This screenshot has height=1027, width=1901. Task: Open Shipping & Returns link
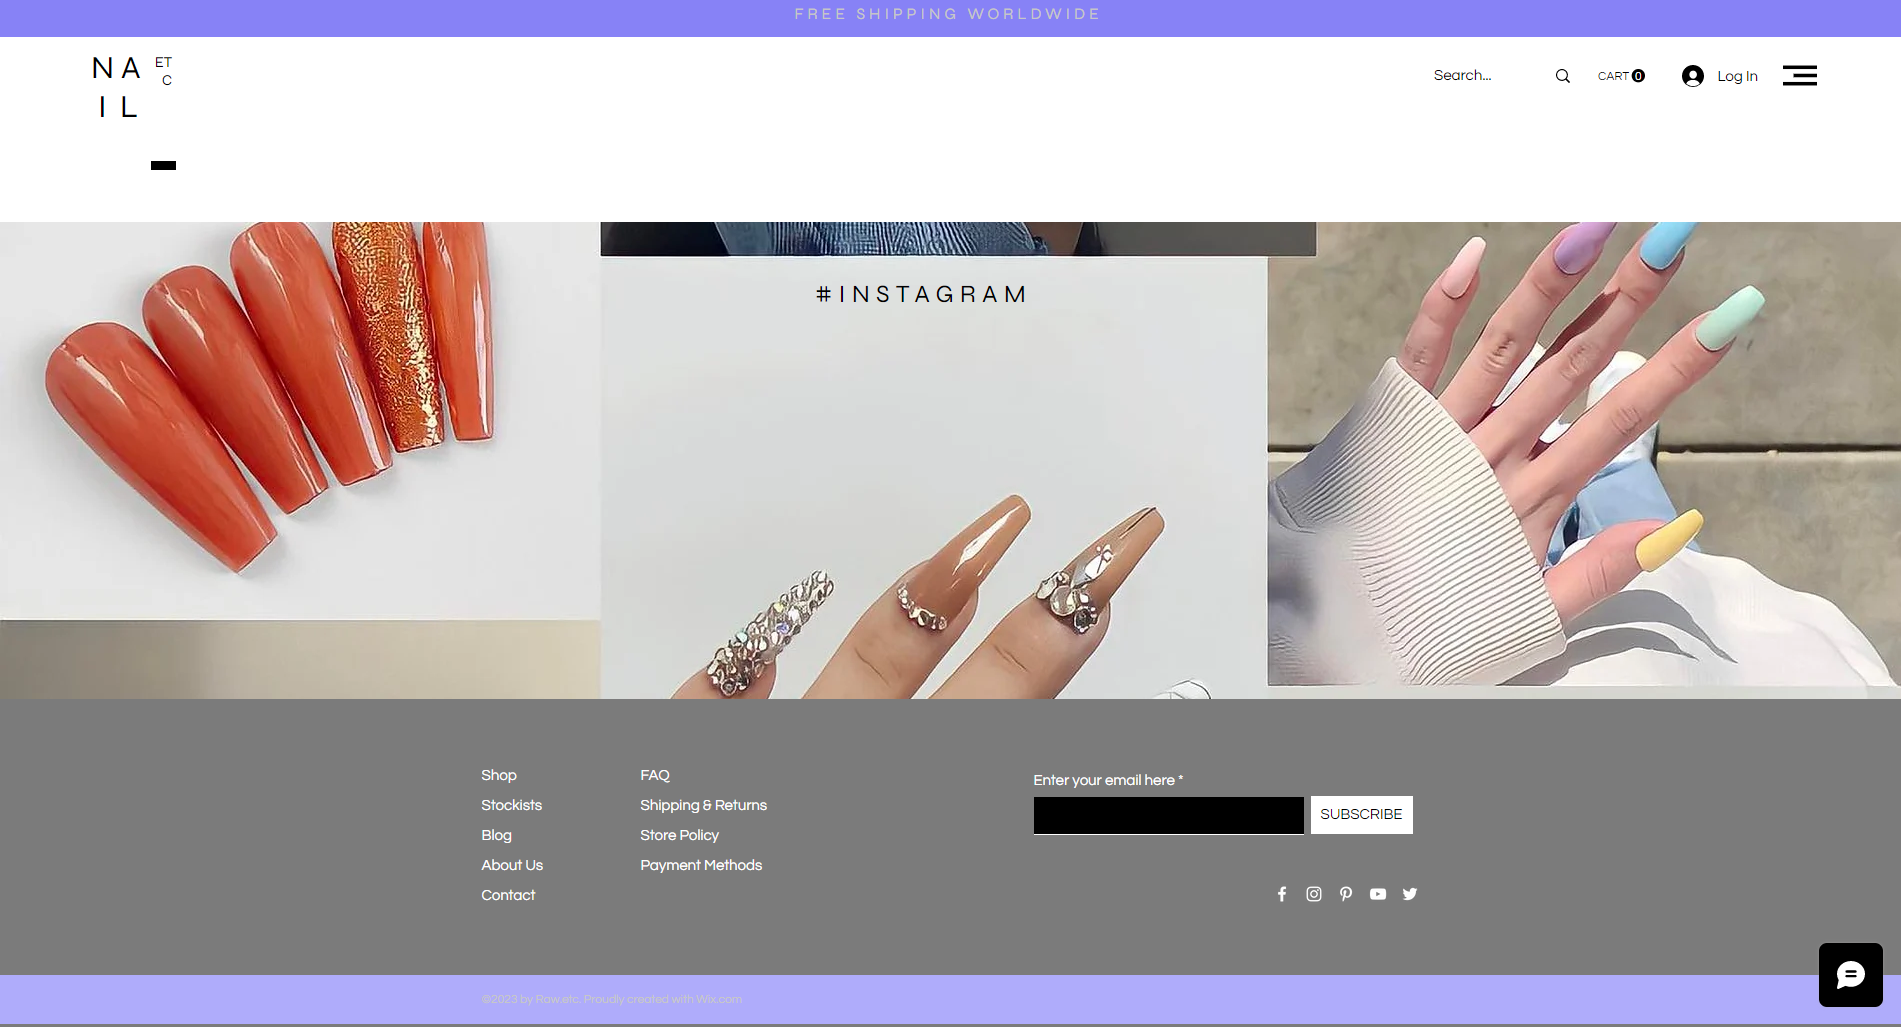coord(703,805)
